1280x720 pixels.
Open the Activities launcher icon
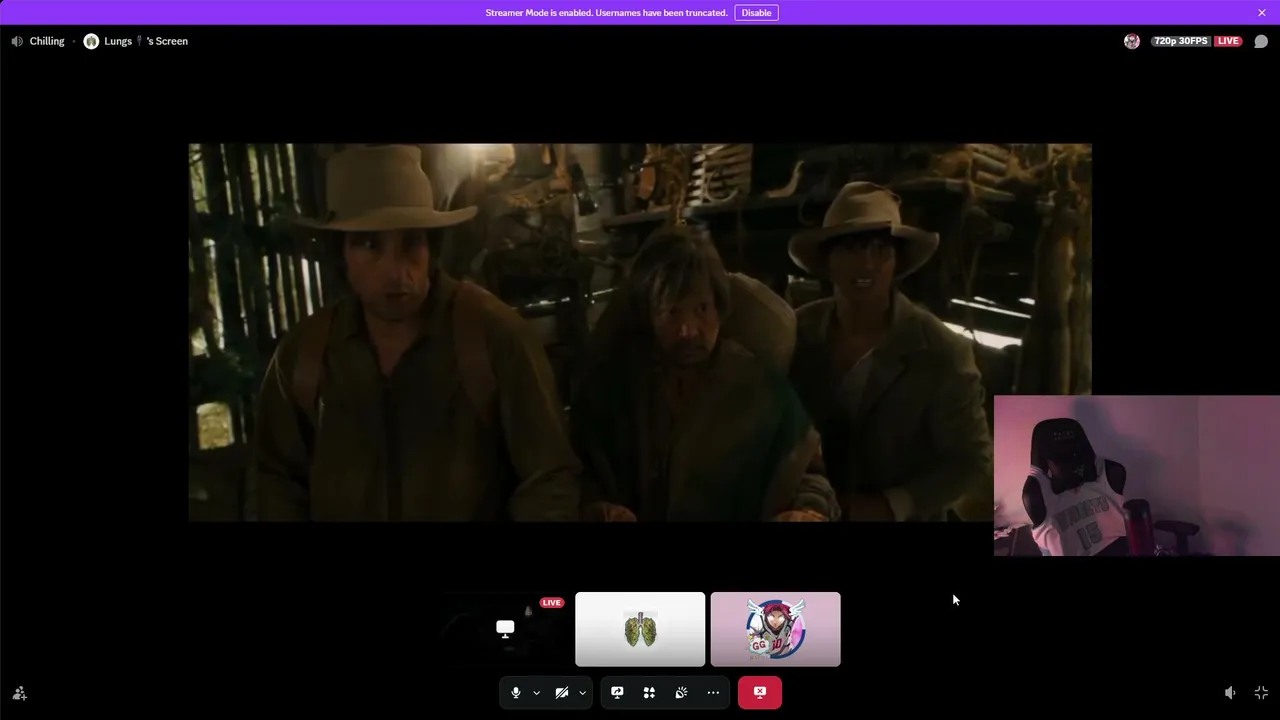point(649,692)
